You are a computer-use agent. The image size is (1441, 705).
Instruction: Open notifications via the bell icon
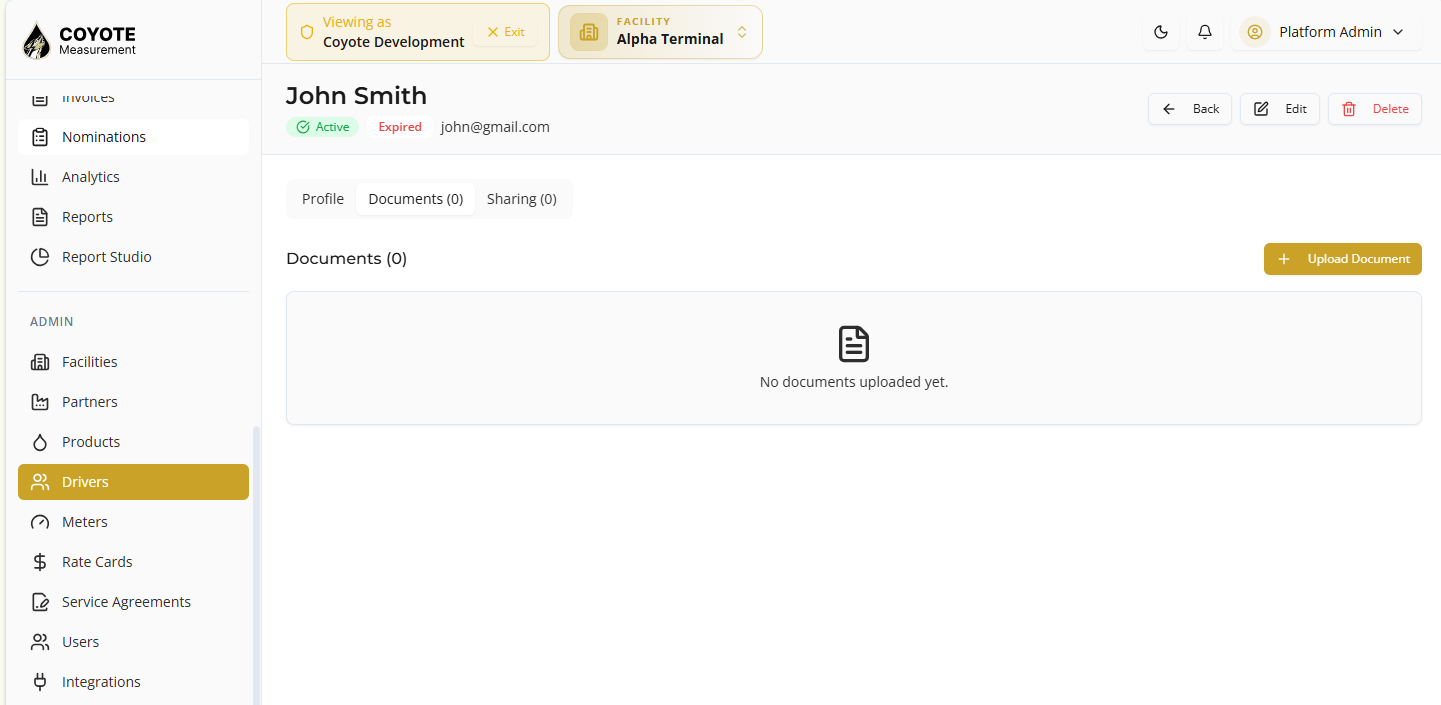click(x=1205, y=32)
